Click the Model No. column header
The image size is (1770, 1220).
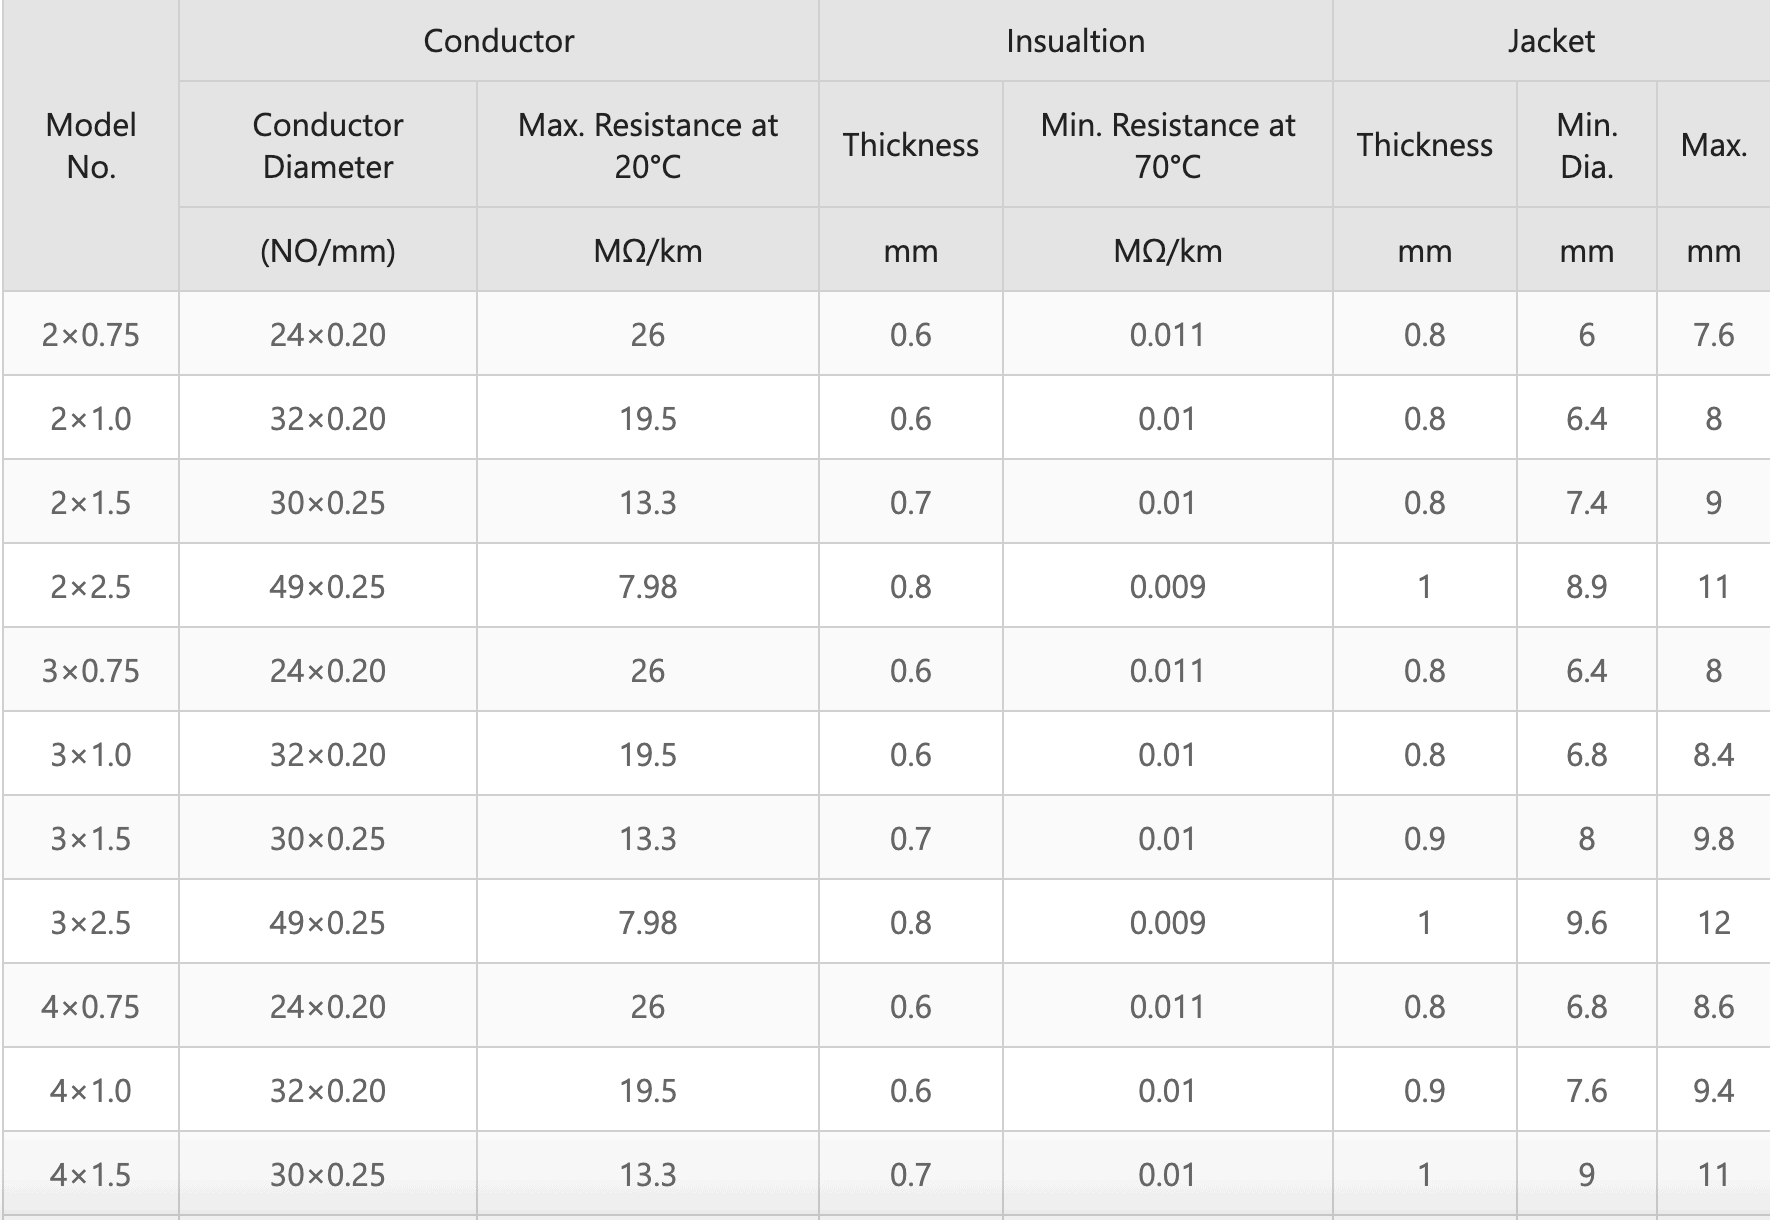[91, 146]
